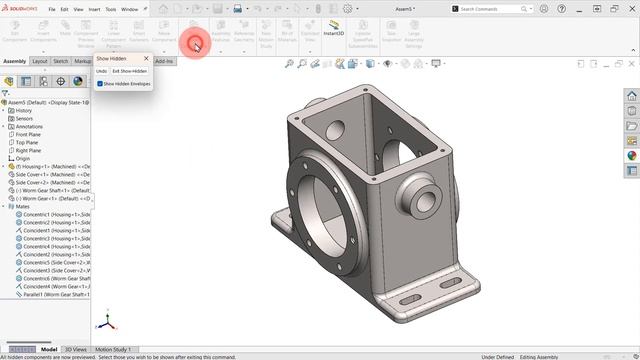This screenshot has width=640, height=360.
Task: Select the Parallel1 mate
Action: tap(53, 294)
